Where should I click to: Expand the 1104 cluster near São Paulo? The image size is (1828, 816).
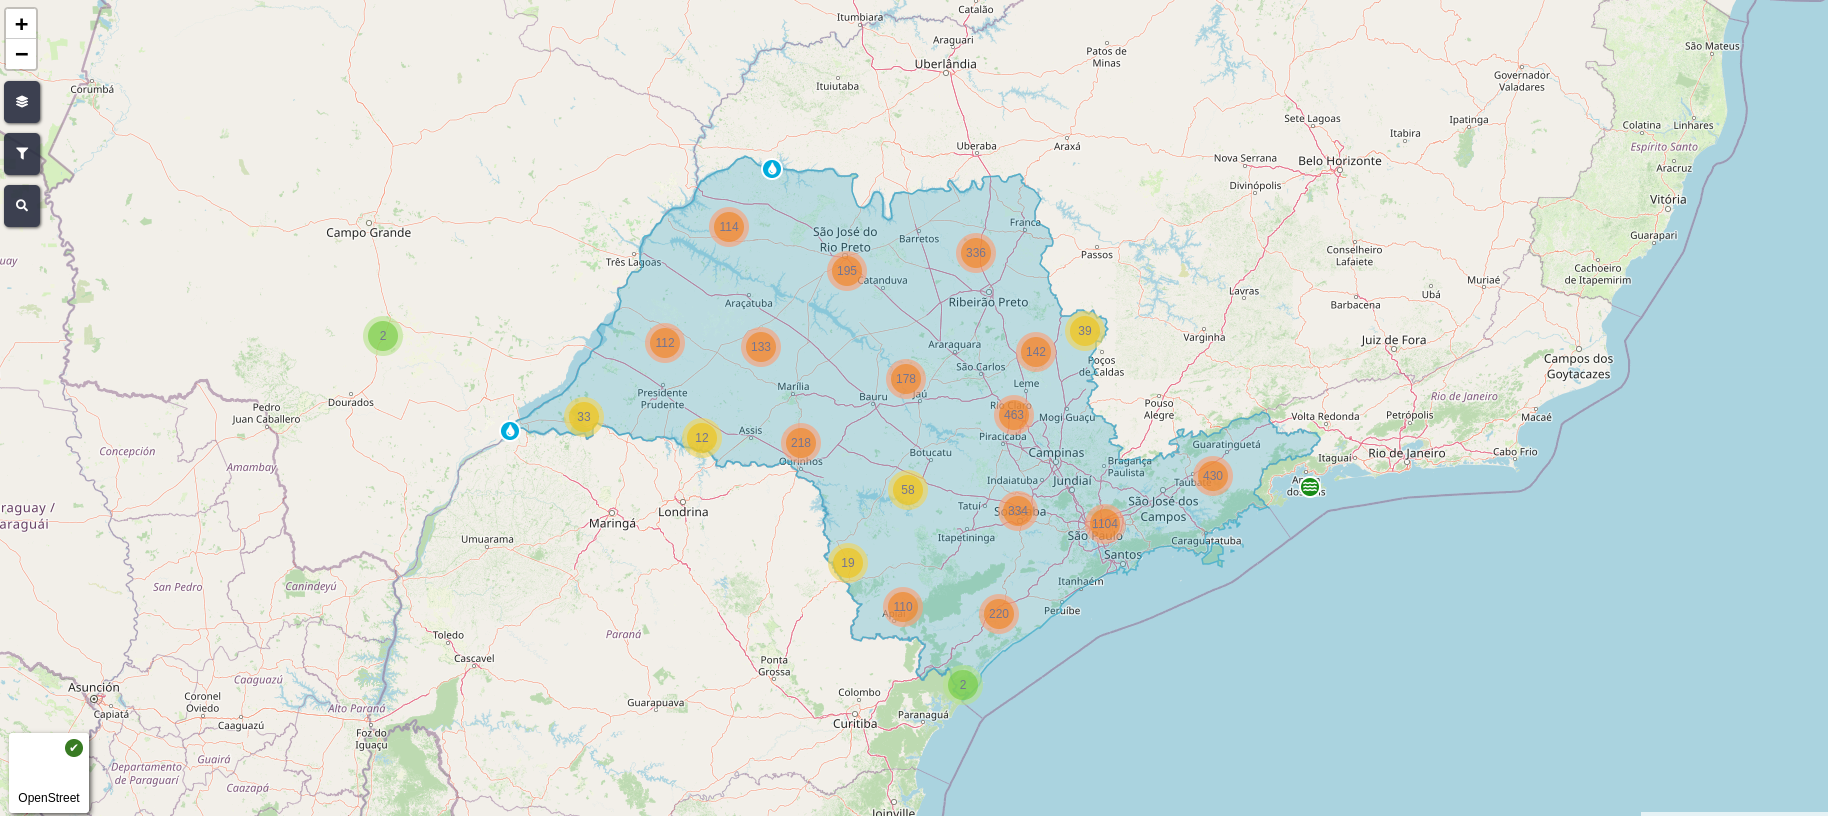coord(1104,523)
